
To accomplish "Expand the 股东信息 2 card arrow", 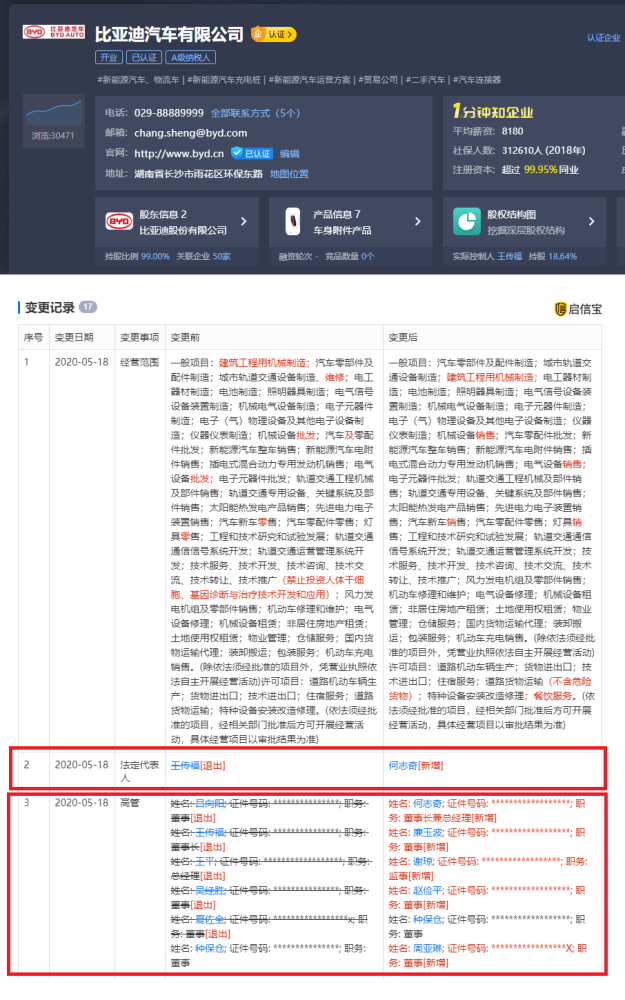I will 244,221.
